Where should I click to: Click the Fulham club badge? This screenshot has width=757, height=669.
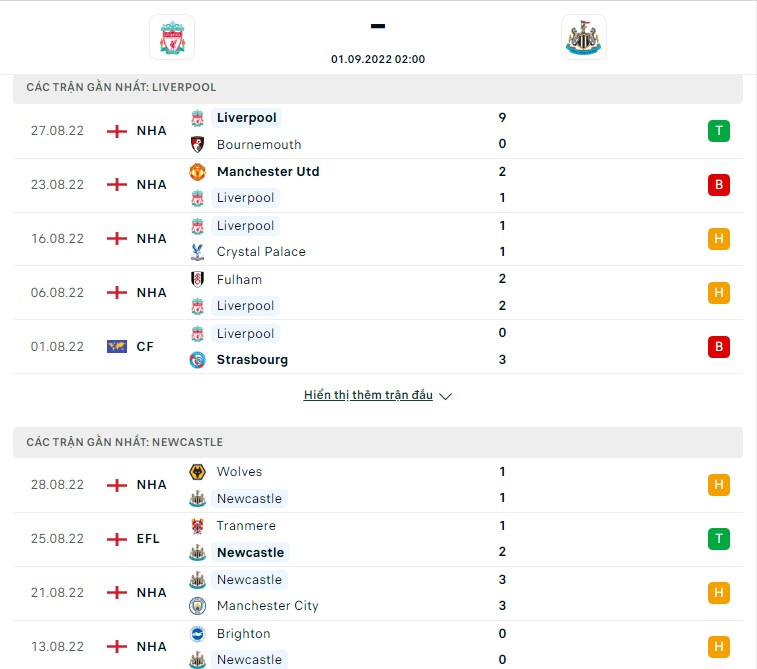[x=197, y=279]
